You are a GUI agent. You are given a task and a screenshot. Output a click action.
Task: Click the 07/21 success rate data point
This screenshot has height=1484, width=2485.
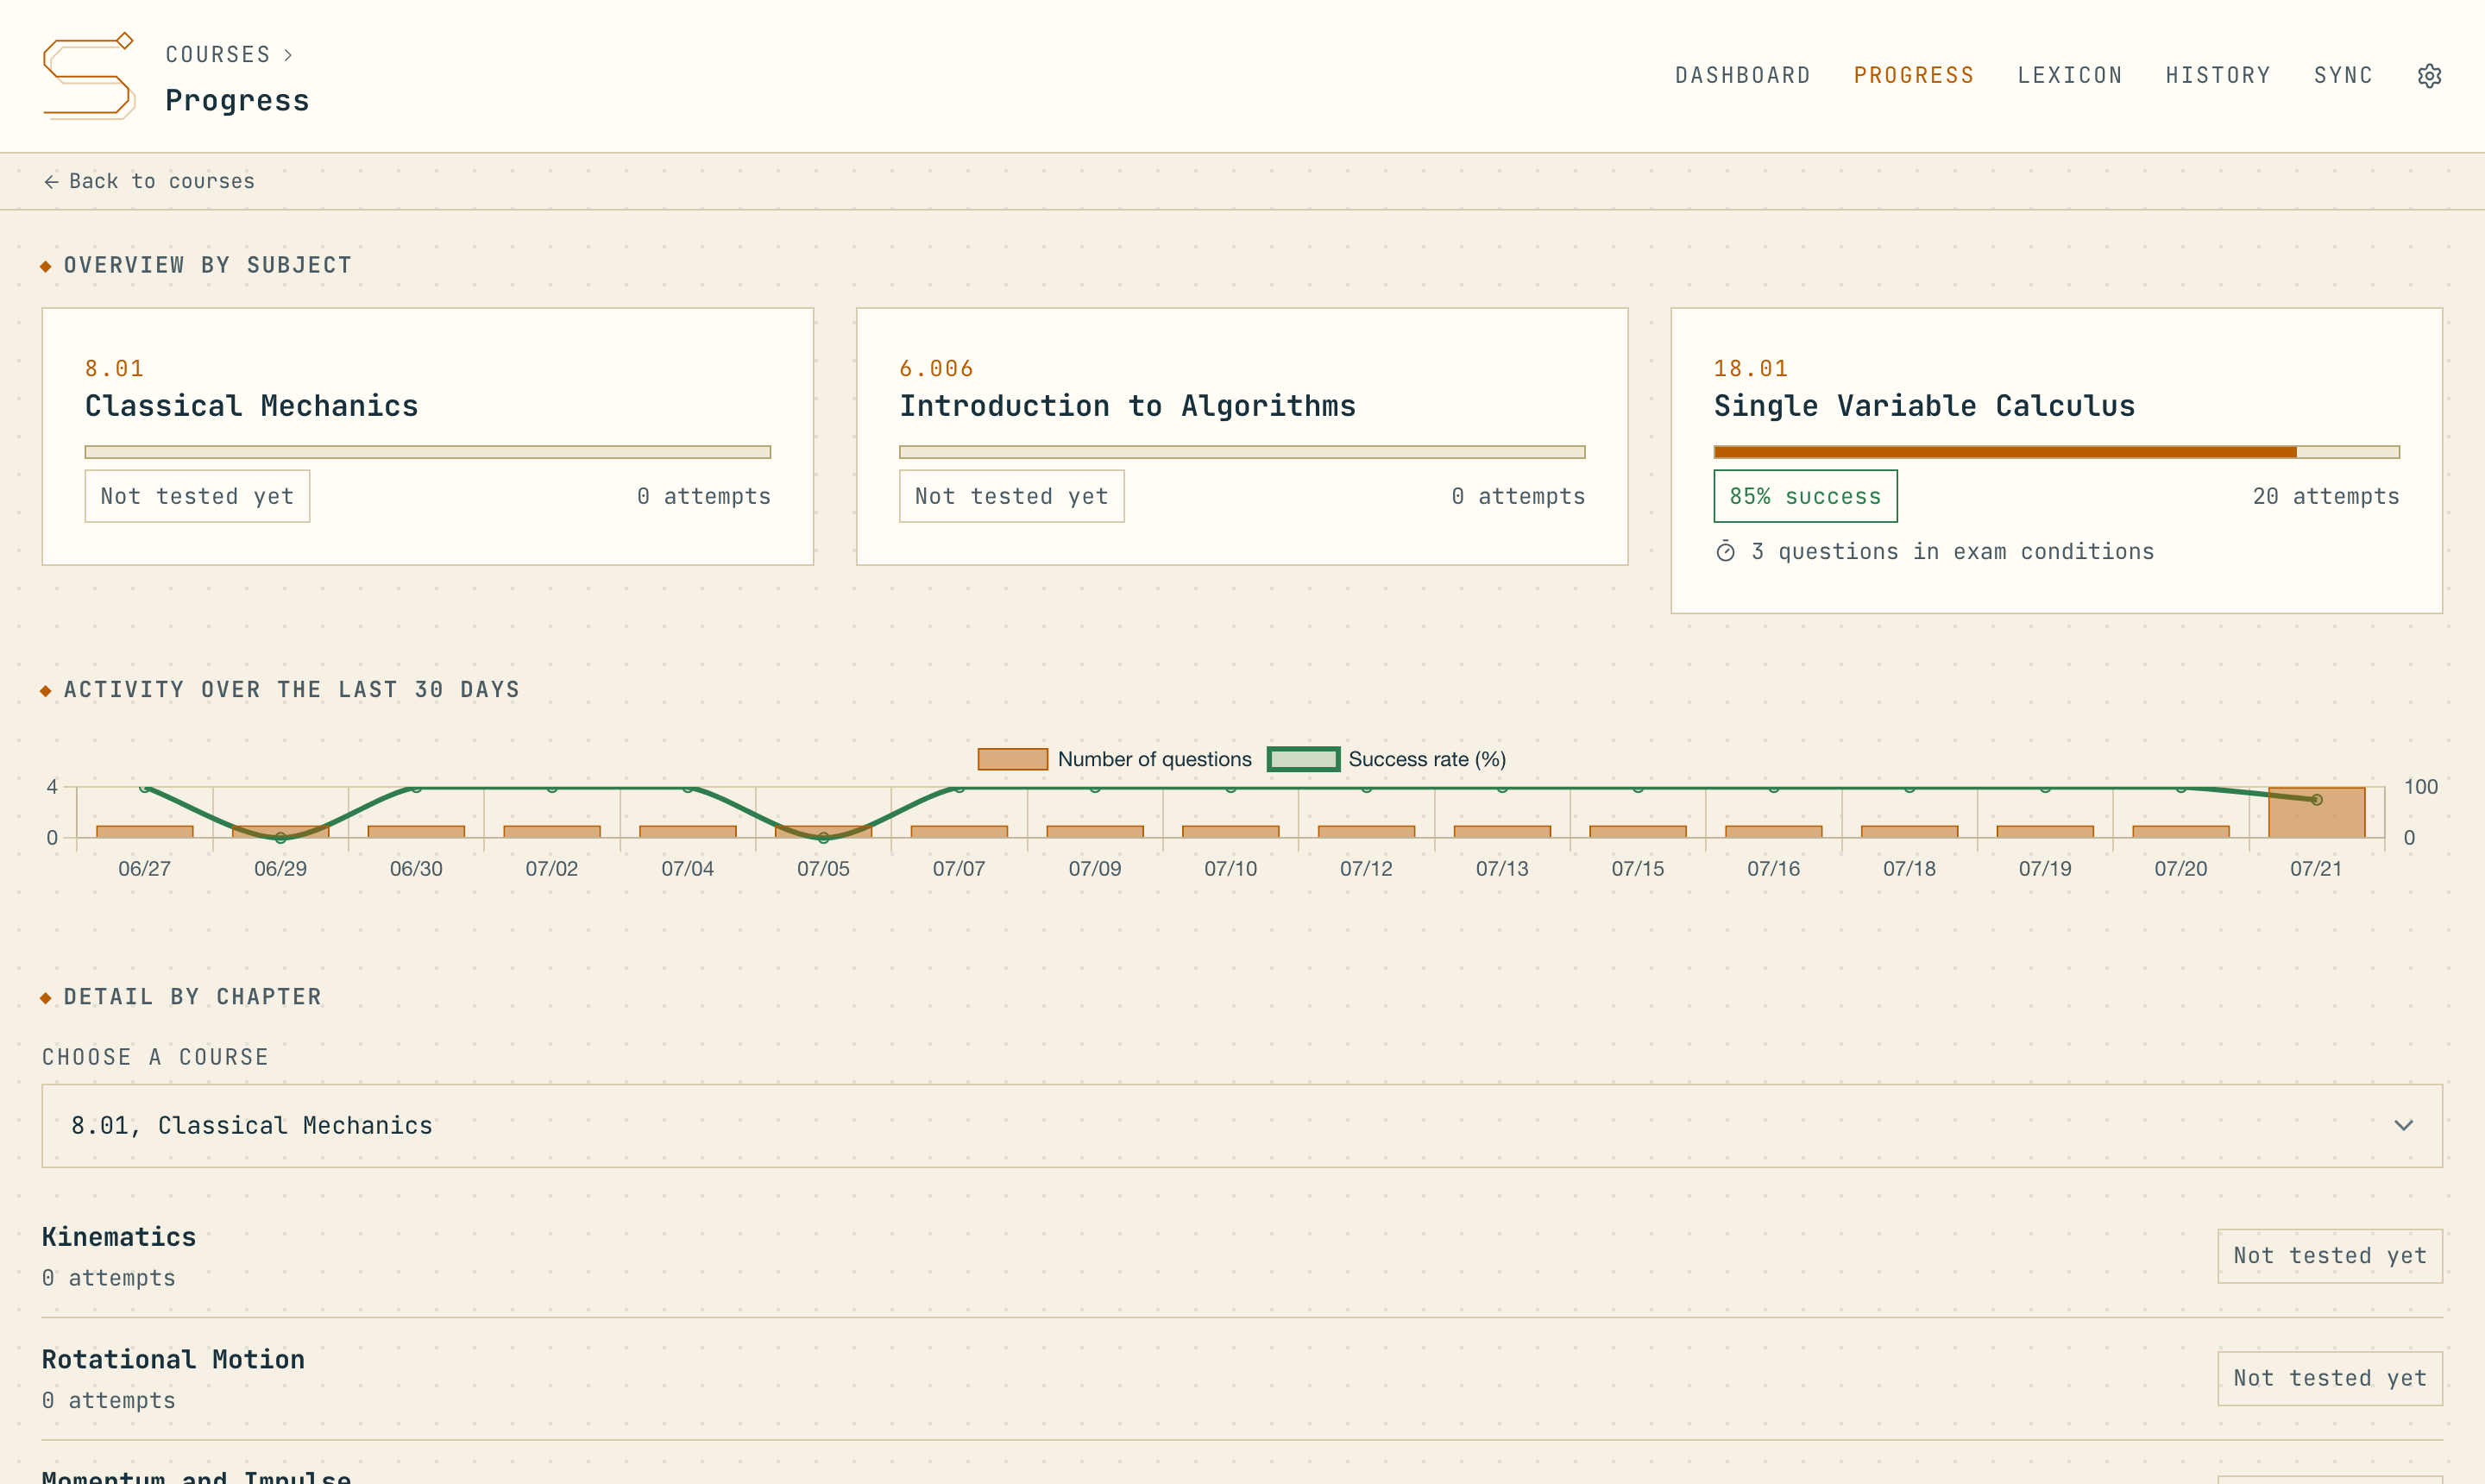pyautogui.click(x=2316, y=800)
